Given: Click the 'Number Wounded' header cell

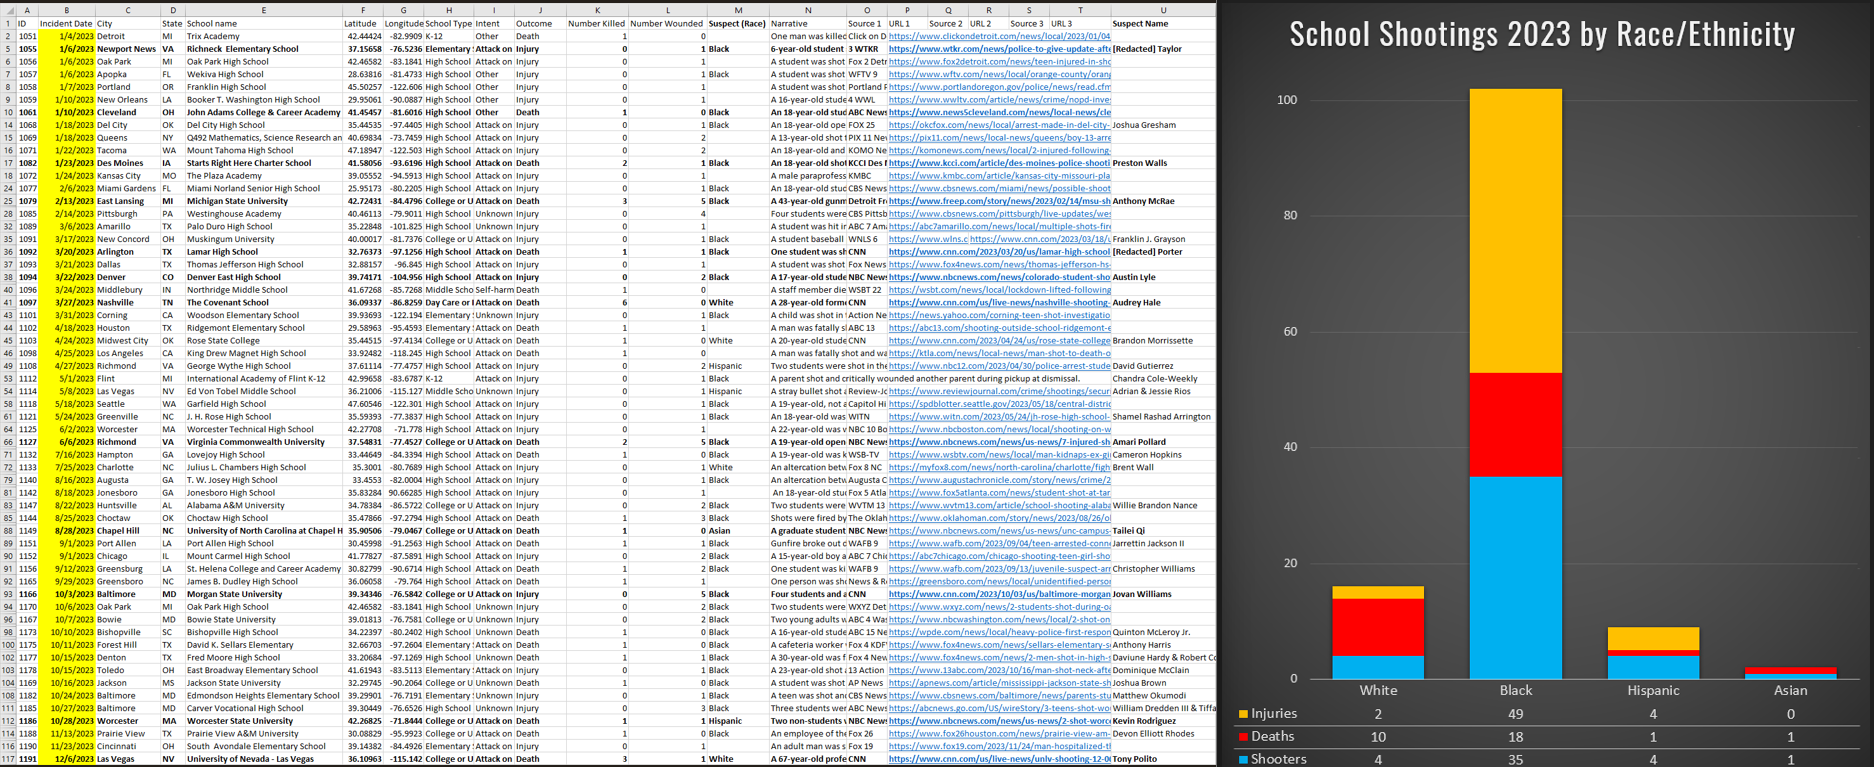Looking at the screenshot, I should coord(667,23).
